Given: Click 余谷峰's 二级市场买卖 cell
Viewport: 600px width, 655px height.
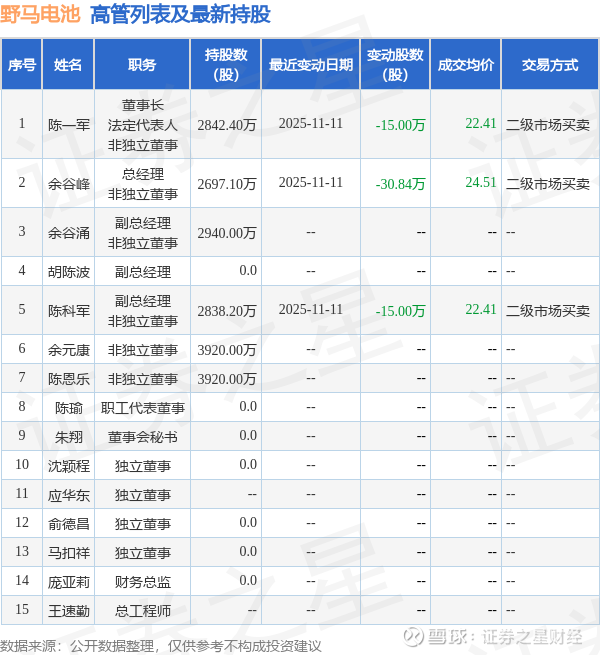Looking at the screenshot, I should coord(548,183).
